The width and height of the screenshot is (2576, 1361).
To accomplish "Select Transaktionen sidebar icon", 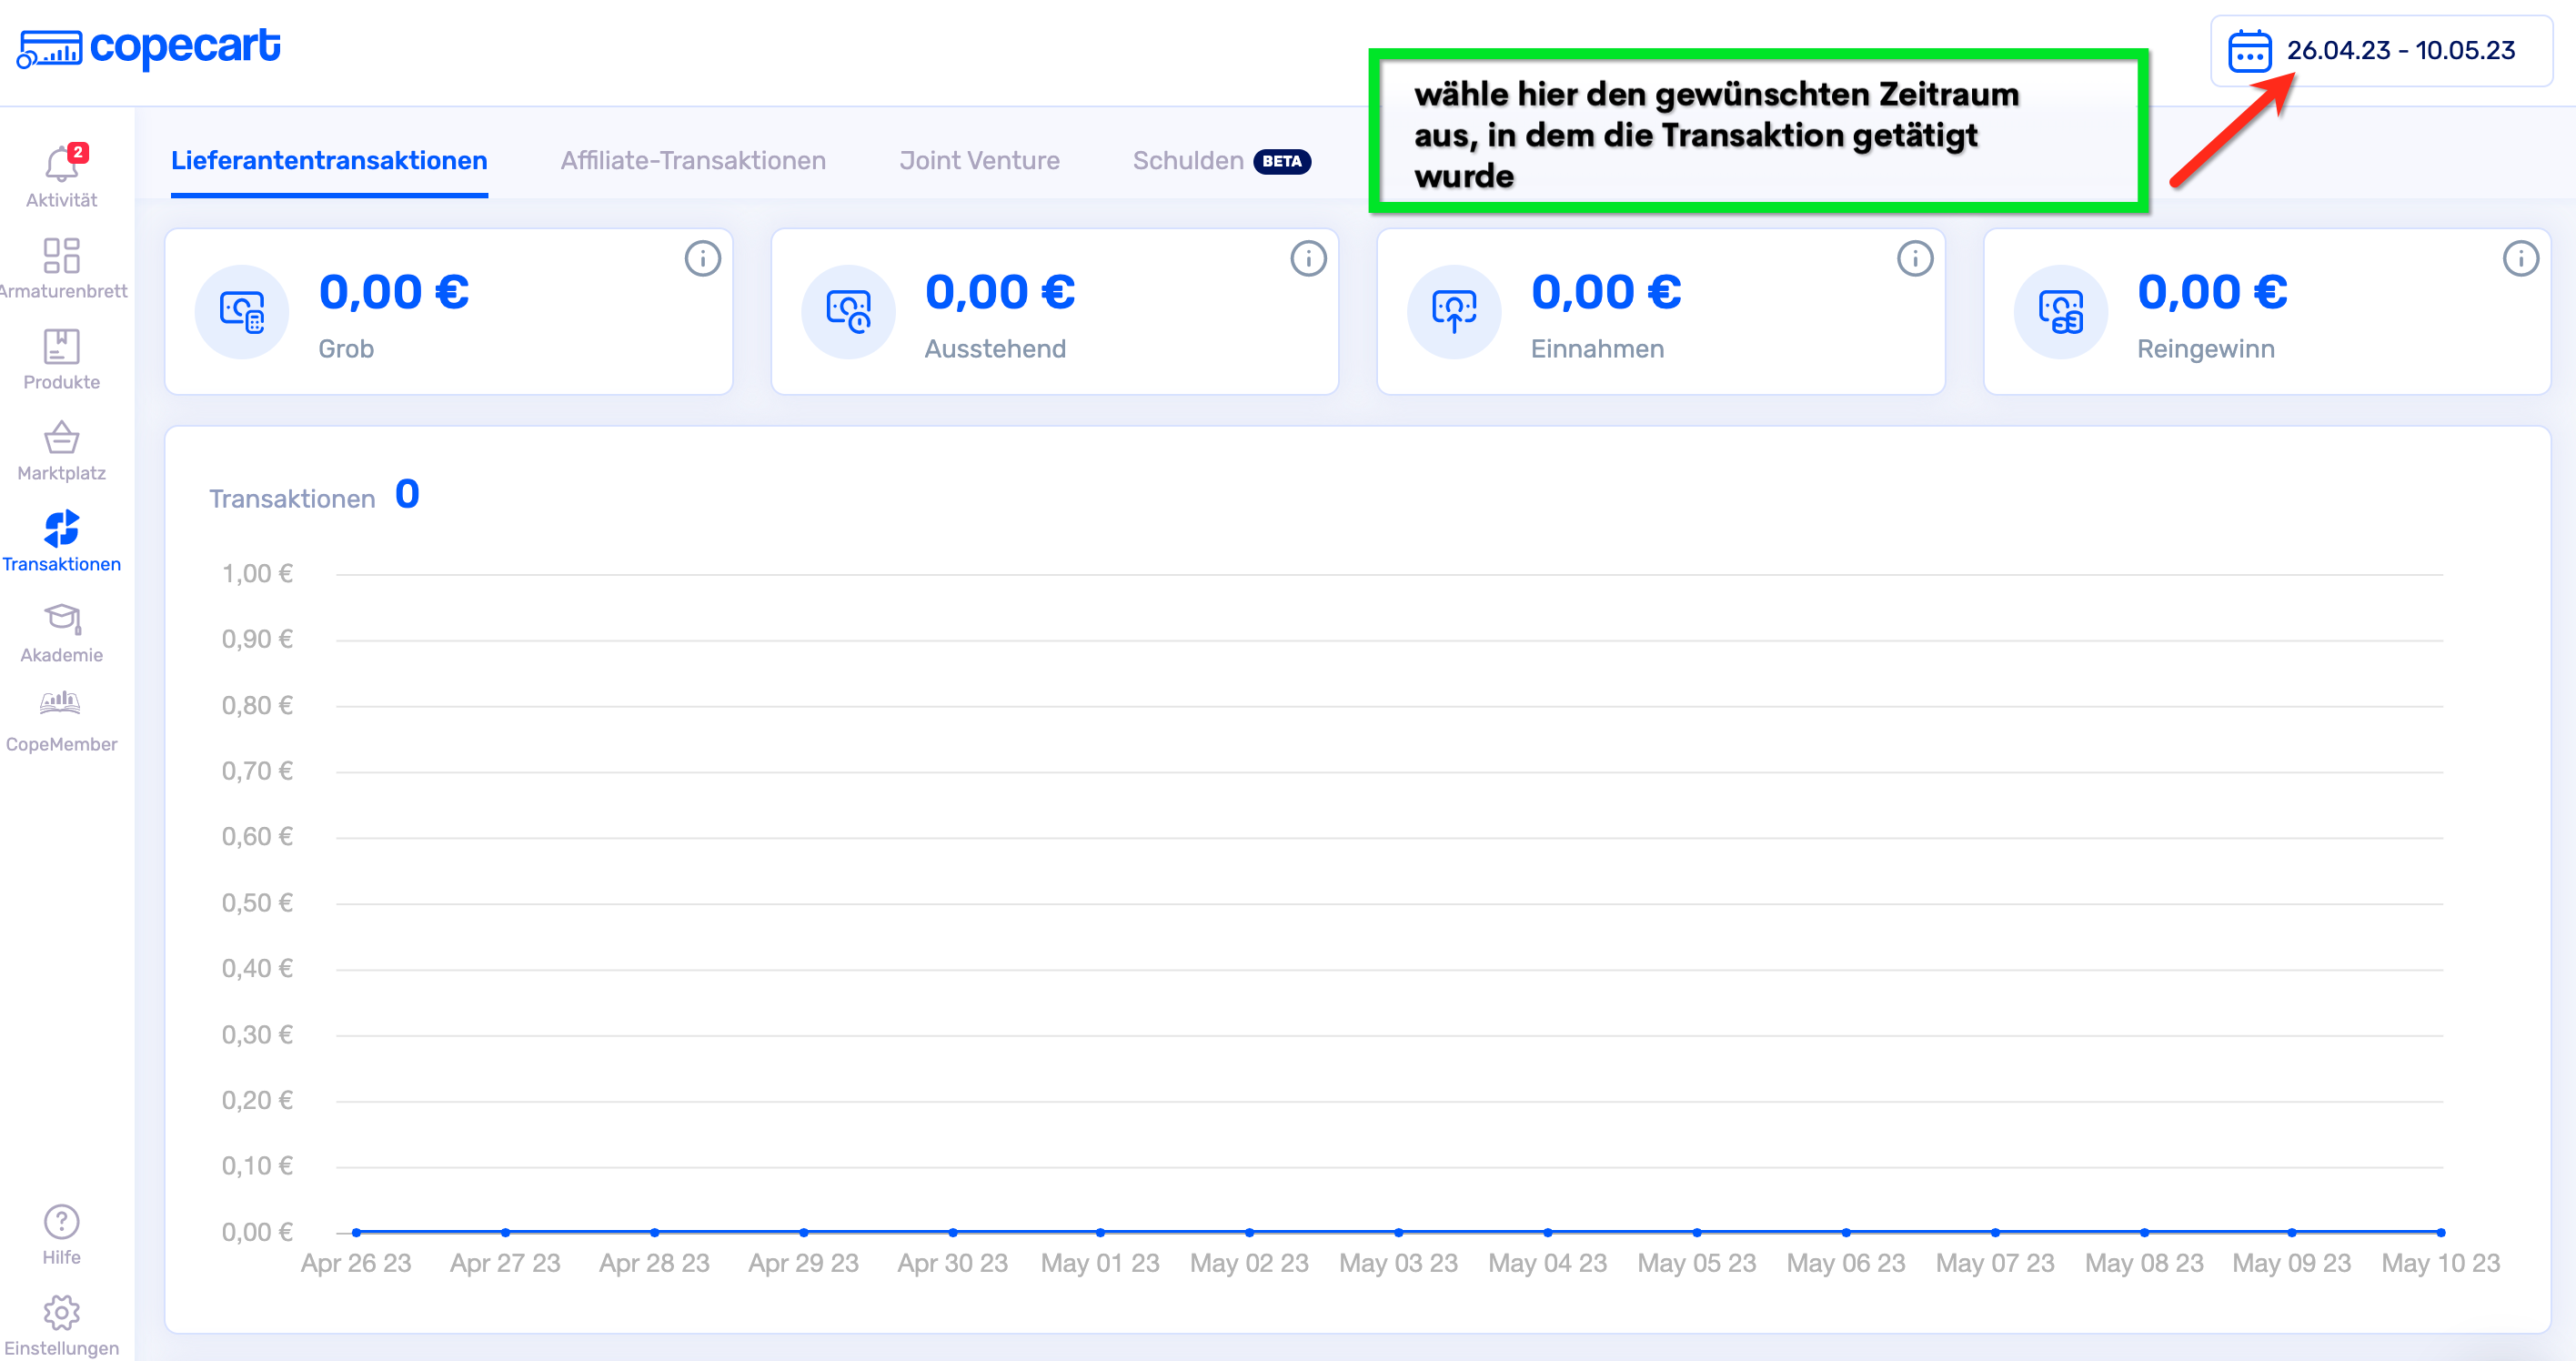I will click(x=61, y=529).
